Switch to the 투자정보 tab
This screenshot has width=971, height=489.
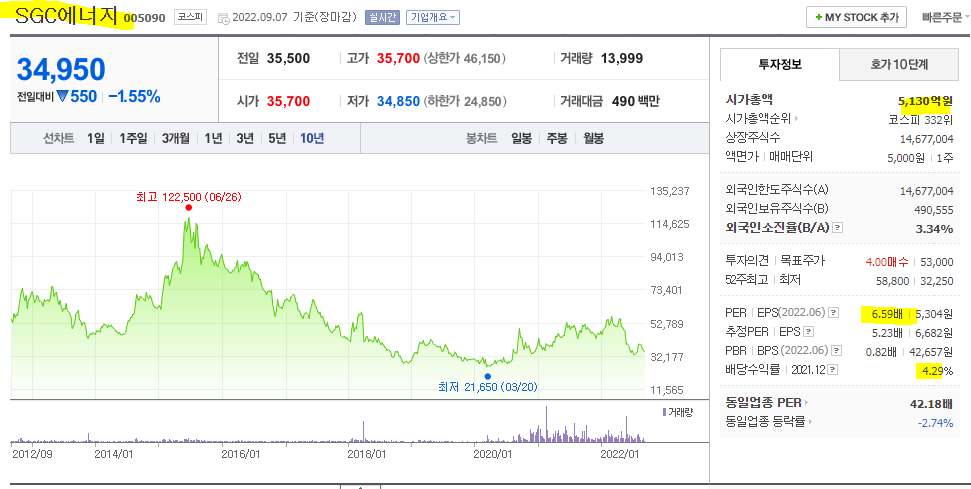click(780, 64)
